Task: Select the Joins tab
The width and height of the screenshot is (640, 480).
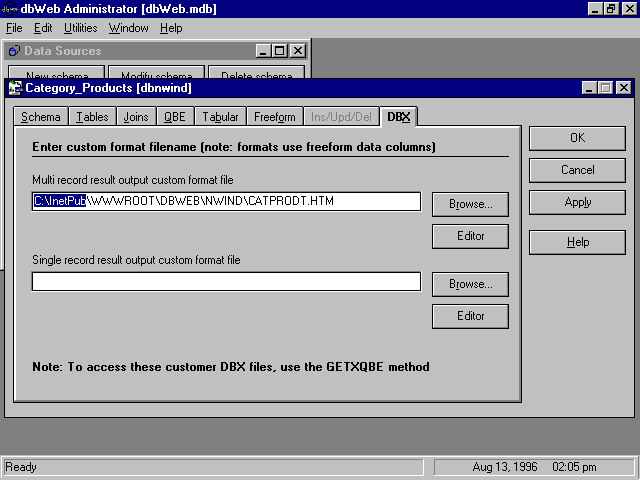Action: (135, 117)
